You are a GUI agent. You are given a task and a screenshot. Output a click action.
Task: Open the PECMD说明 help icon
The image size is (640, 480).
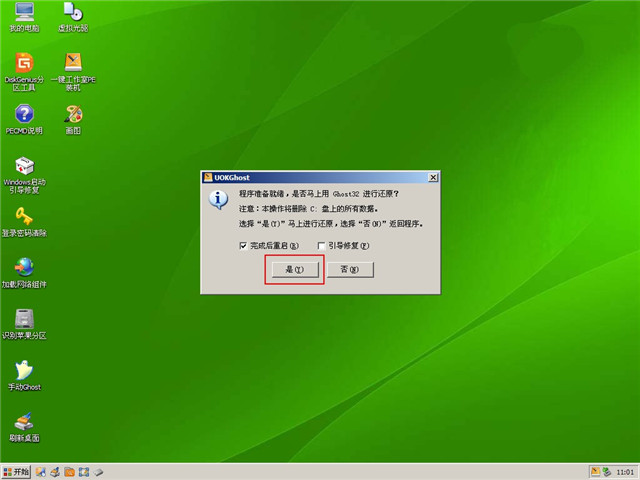tap(24, 114)
